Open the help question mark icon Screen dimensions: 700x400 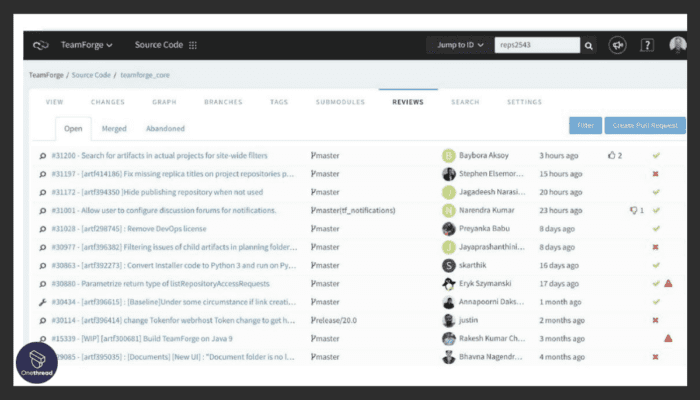(648, 45)
